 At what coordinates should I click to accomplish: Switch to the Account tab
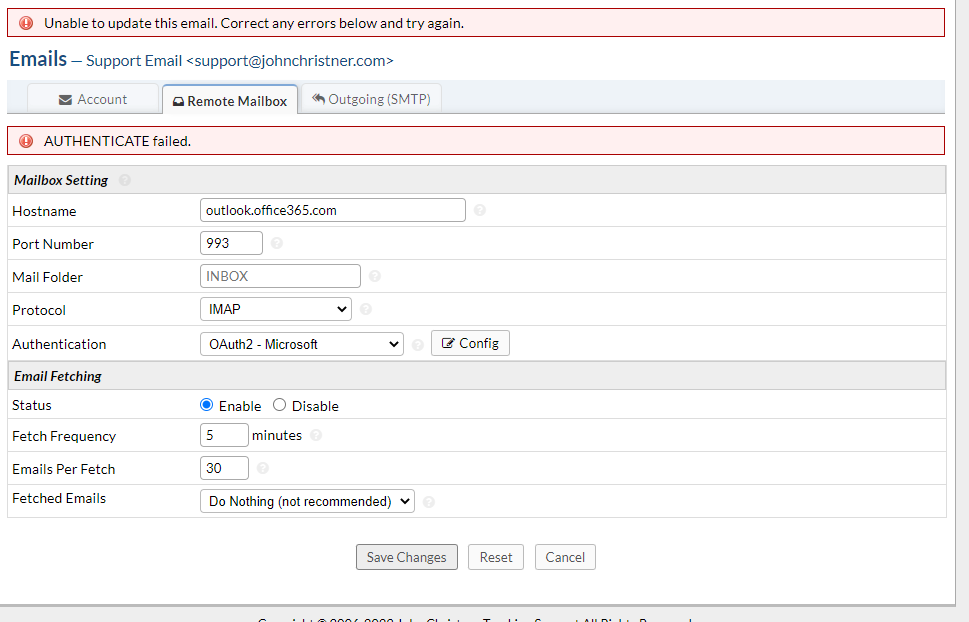point(93,100)
